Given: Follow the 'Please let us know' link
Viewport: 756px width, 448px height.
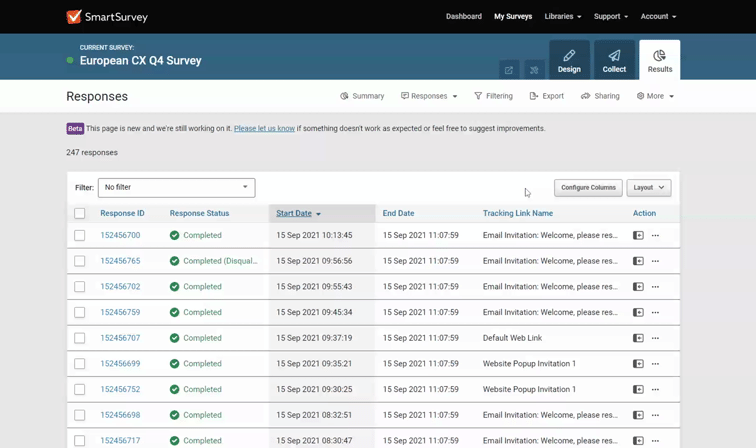Looking at the screenshot, I should click(264, 129).
